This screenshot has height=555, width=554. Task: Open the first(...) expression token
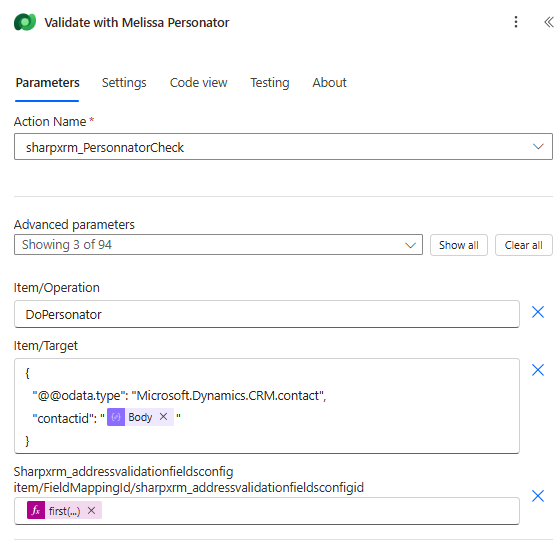tap(64, 511)
